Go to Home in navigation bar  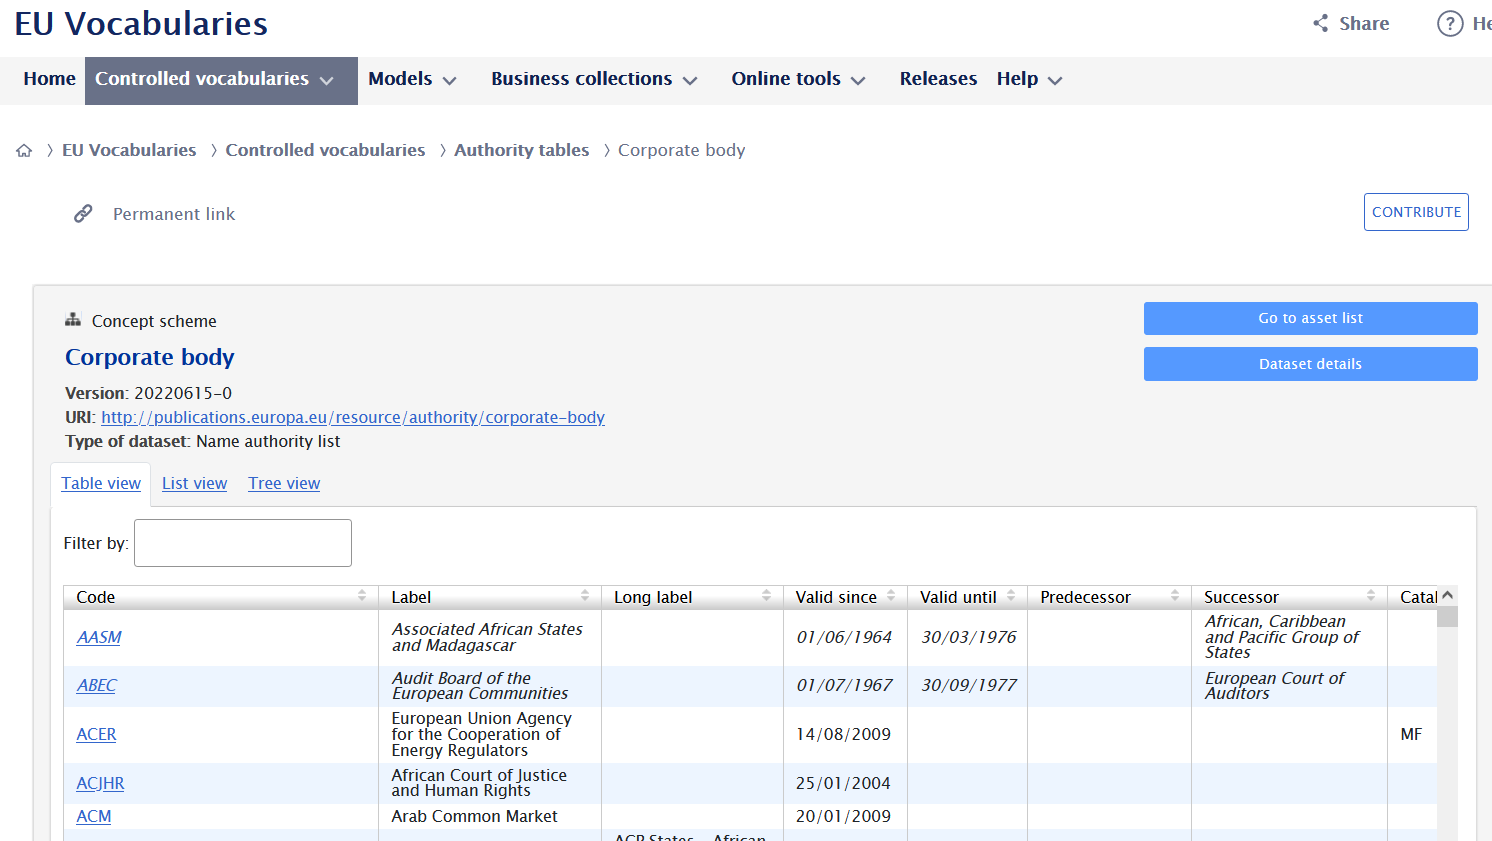(49, 79)
